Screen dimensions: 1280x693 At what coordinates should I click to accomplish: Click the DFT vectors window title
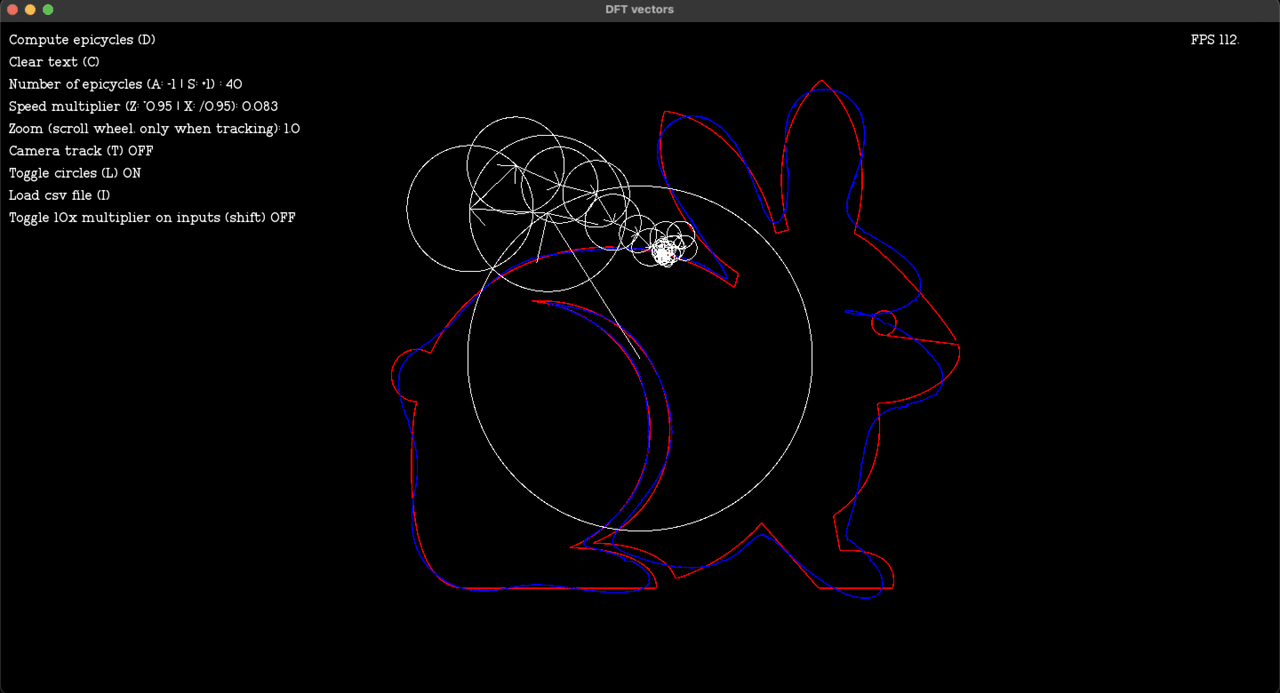click(639, 9)
